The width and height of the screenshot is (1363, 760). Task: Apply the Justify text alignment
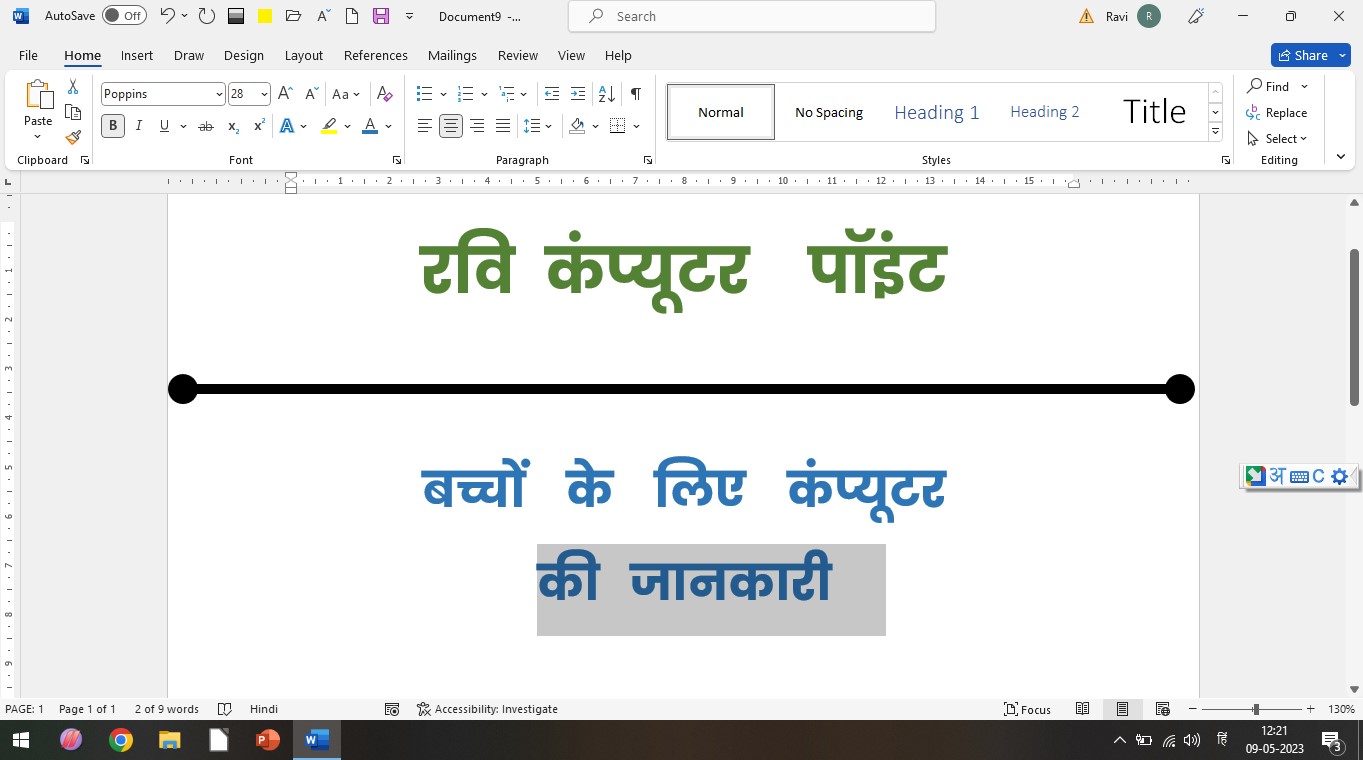point(503,126)
